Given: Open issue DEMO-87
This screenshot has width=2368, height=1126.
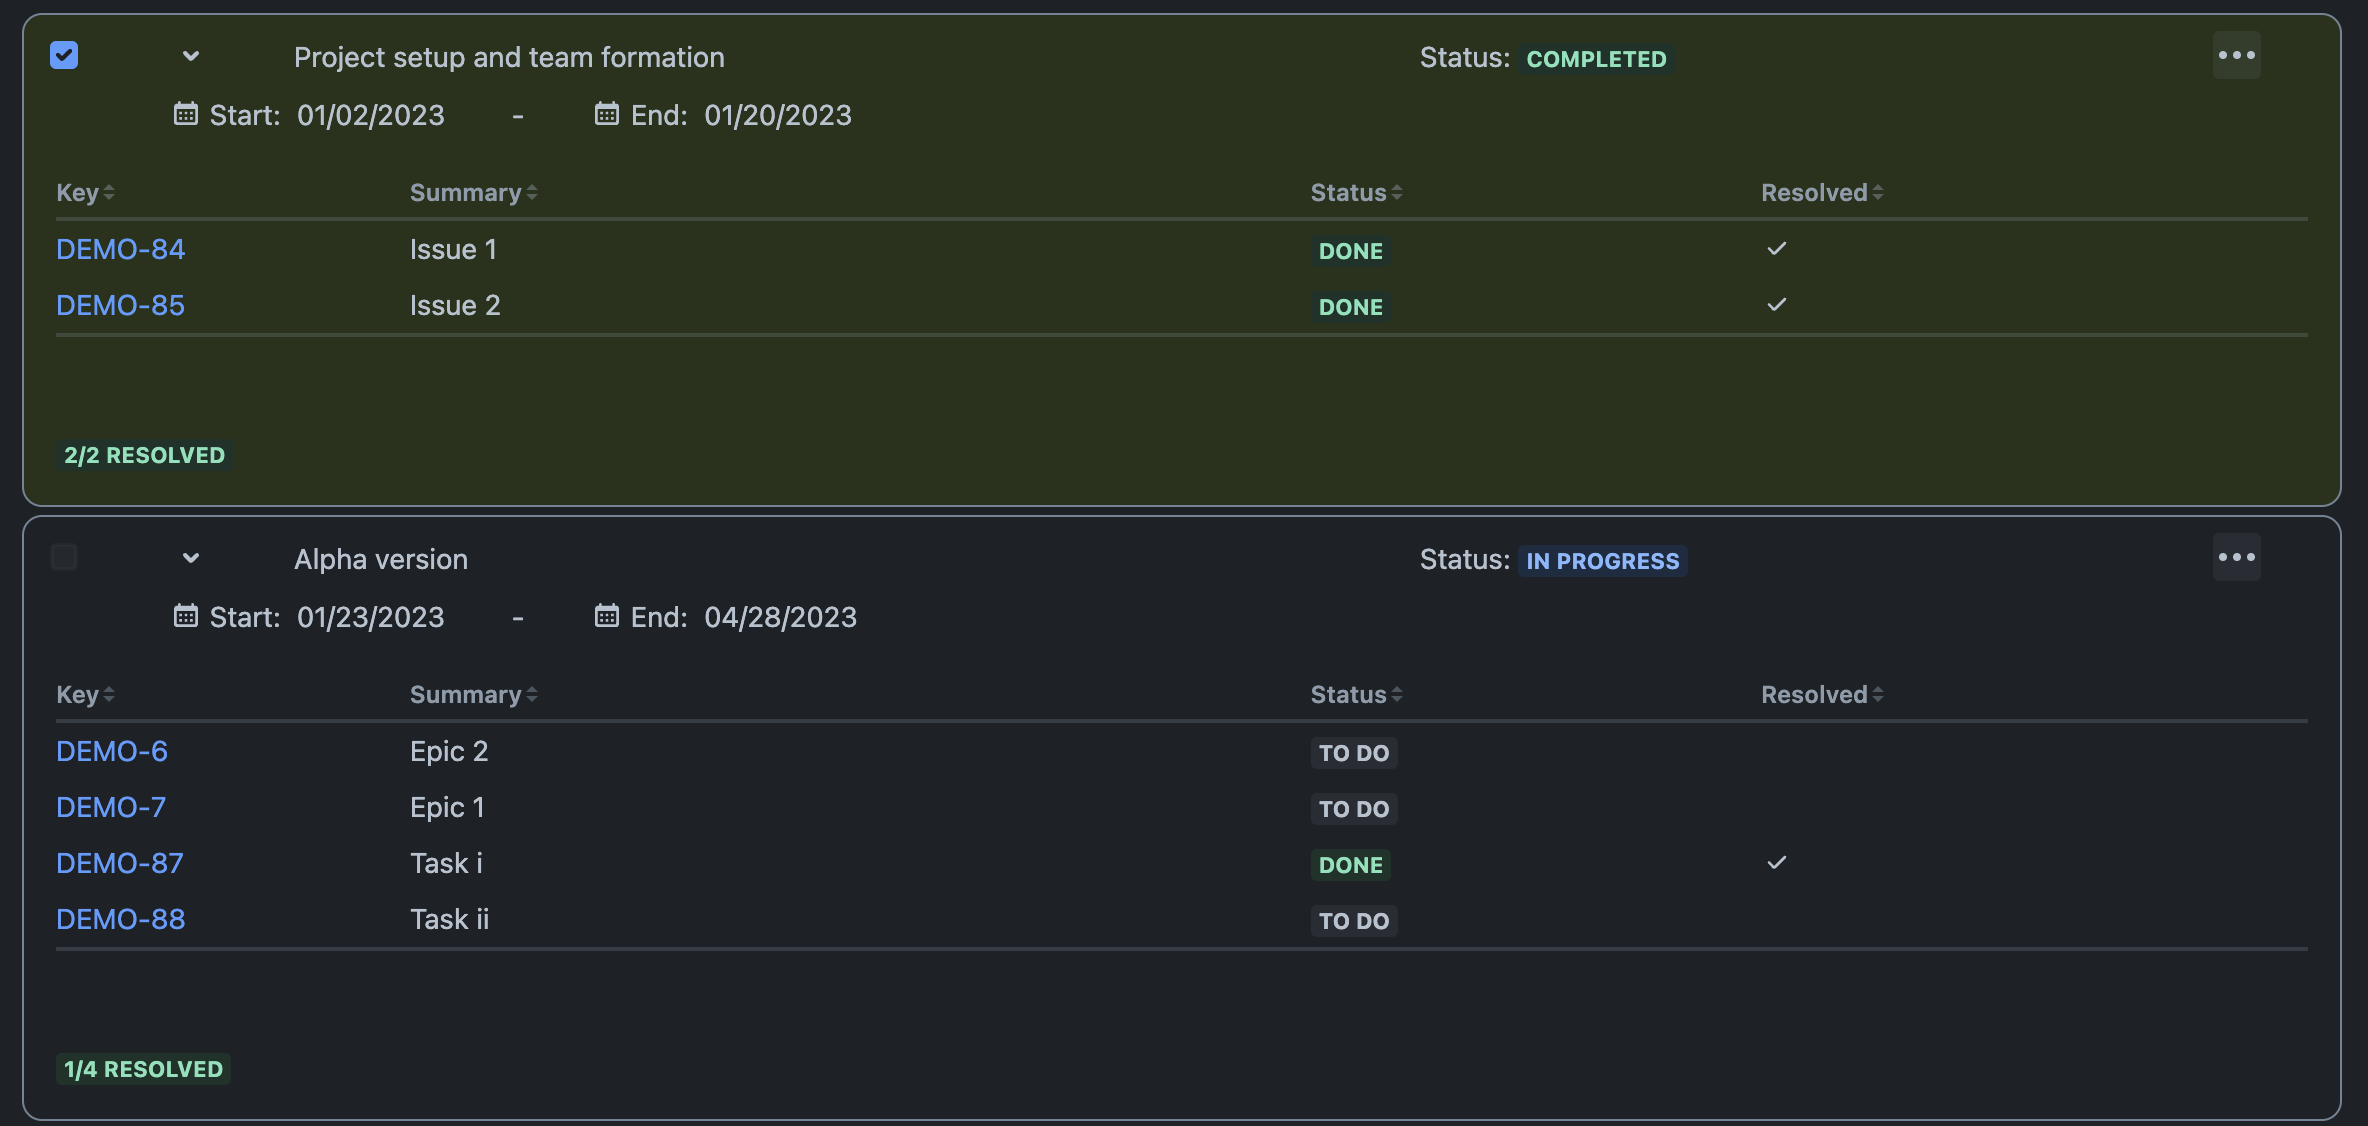Looking at the screenshot, I should click(120, 863).
